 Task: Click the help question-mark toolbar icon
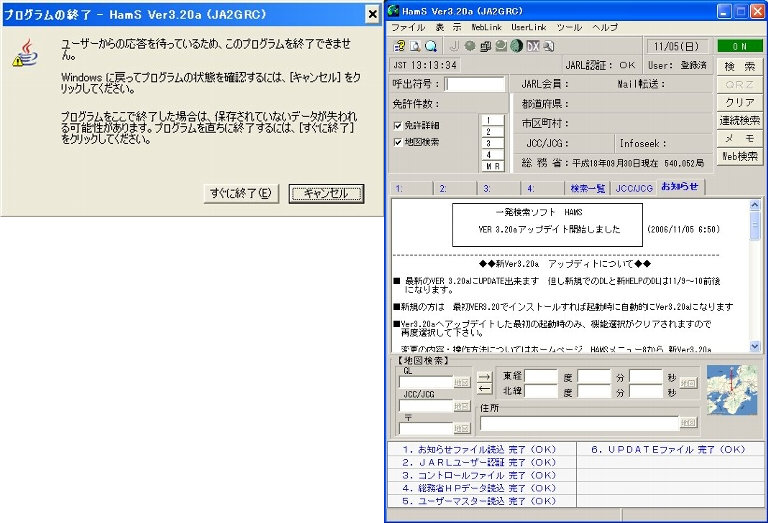point(400,46)
